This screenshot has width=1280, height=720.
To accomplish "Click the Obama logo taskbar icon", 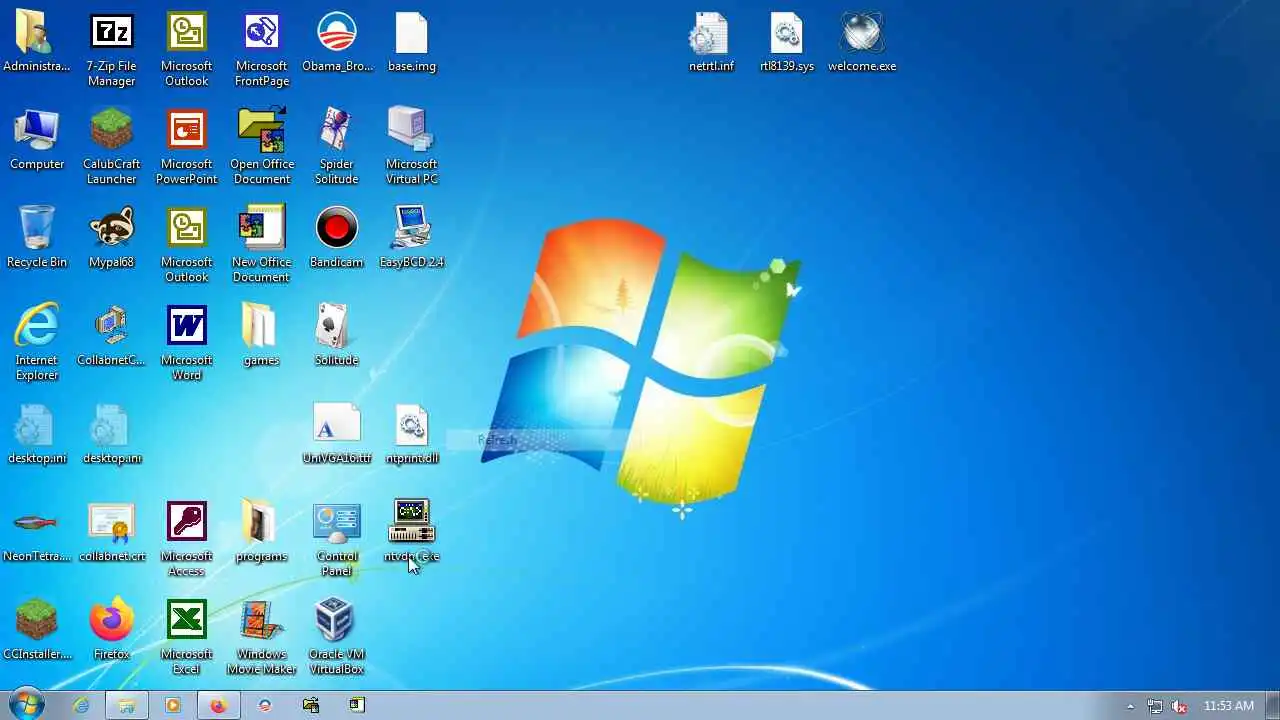I will click(x=264, y=705).
